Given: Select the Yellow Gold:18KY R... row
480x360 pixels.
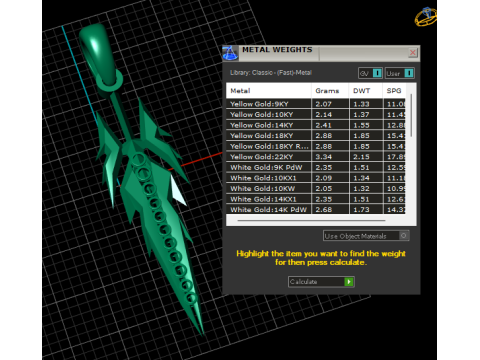Looking at the screenshot, I should tap(316, 146).
